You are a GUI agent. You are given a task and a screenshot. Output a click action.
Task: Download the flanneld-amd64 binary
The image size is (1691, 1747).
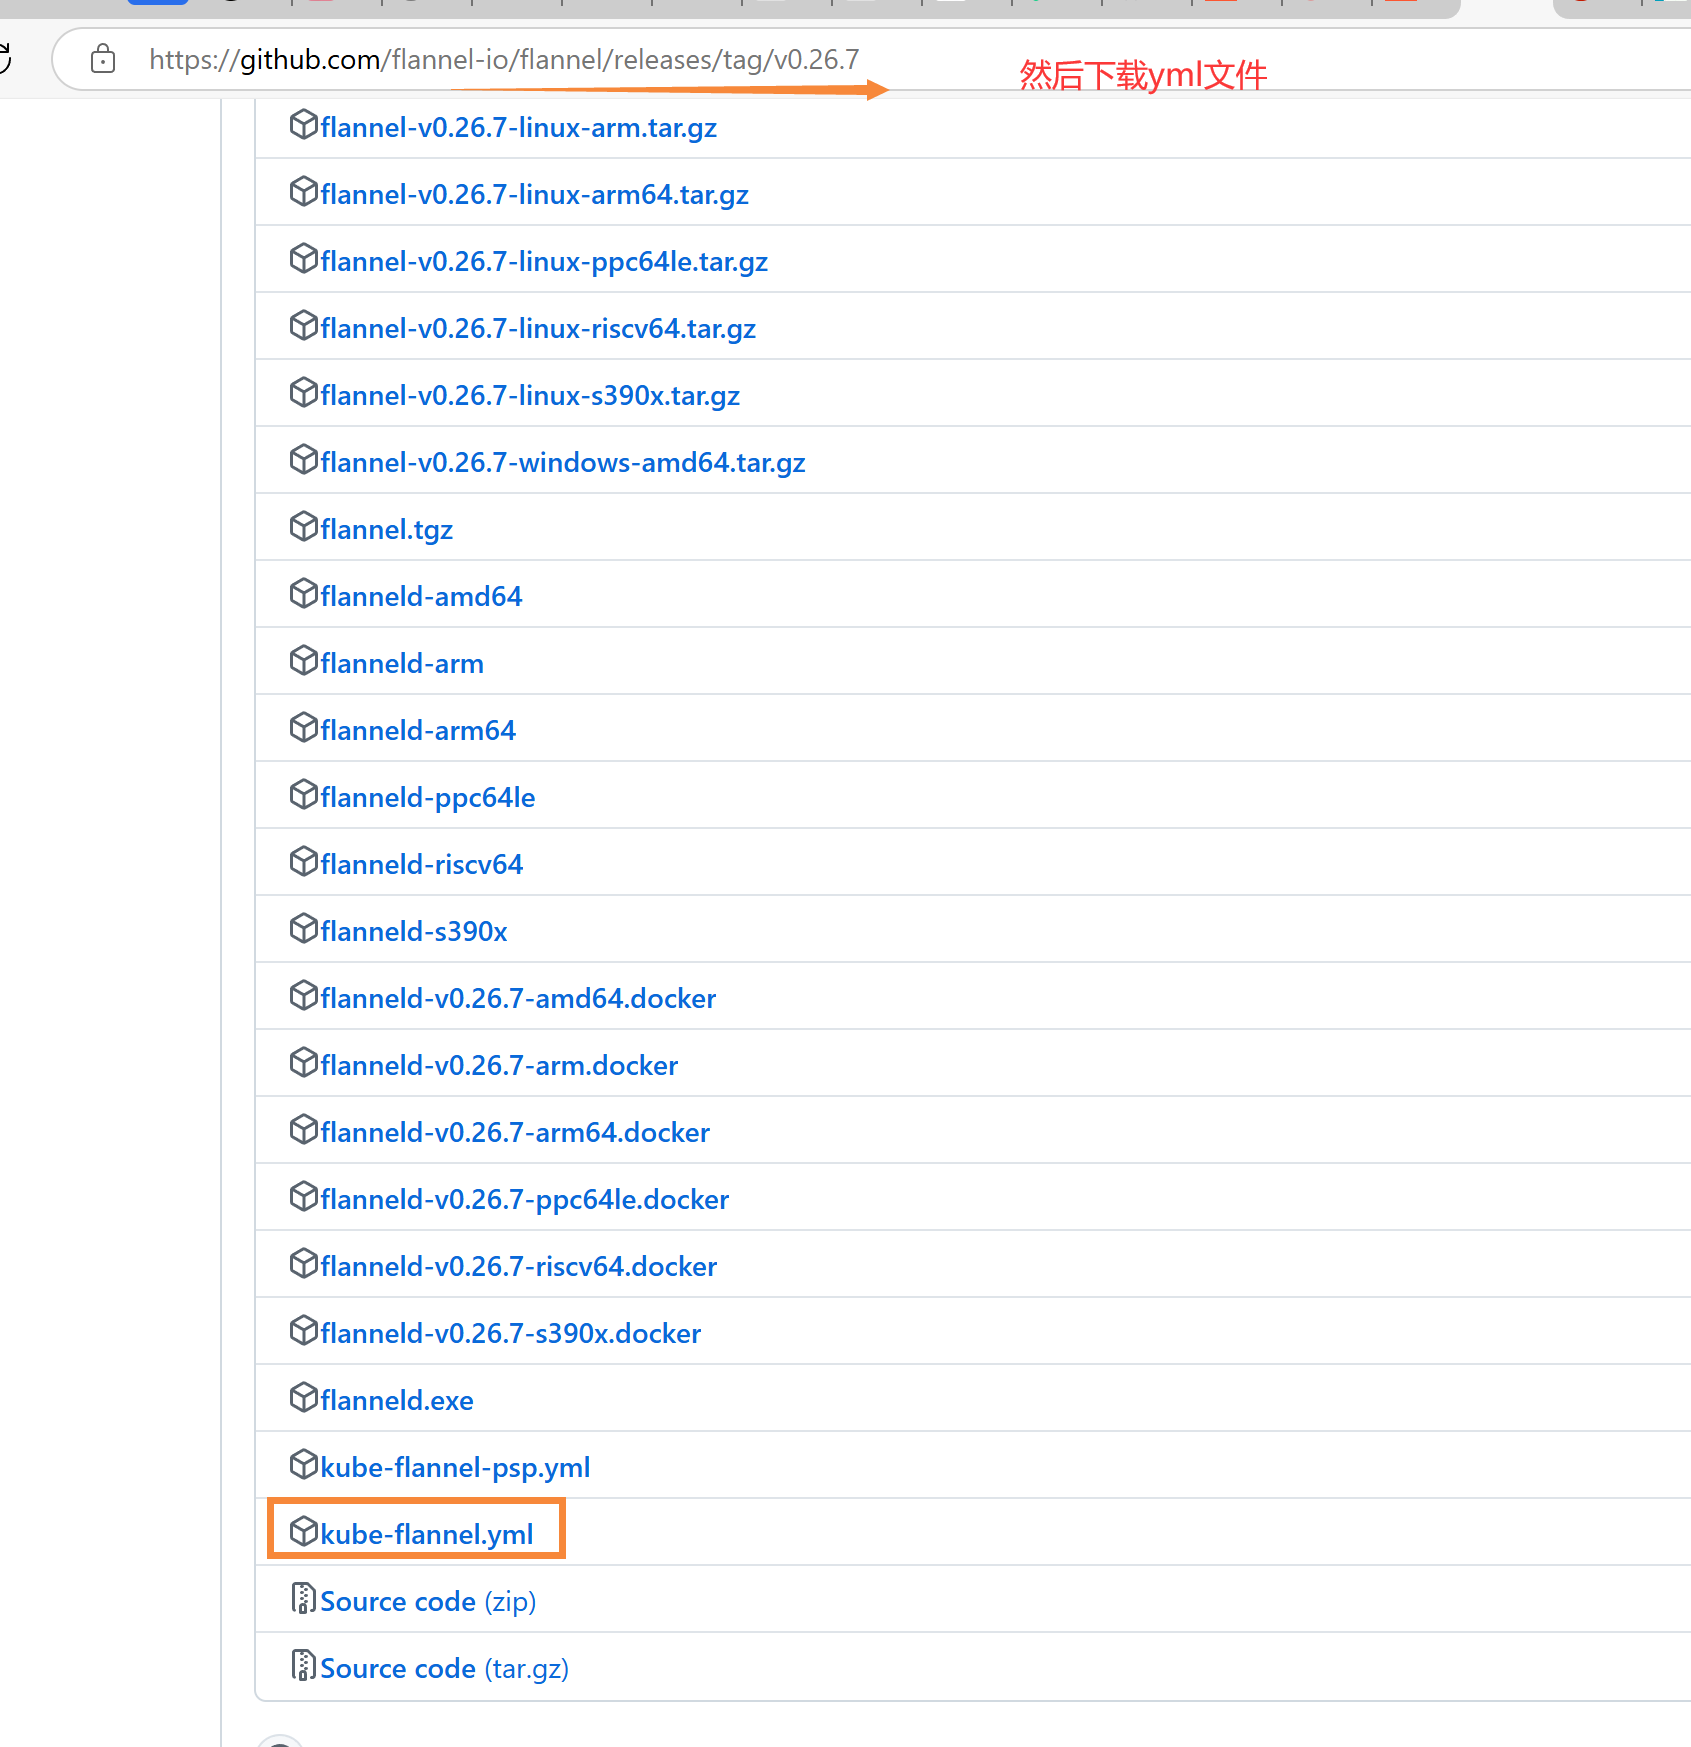point(421,597)
